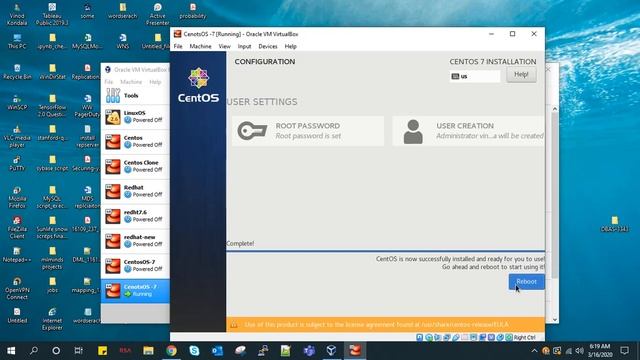Open Notepad++ desktop shortcut

point(17,255)
